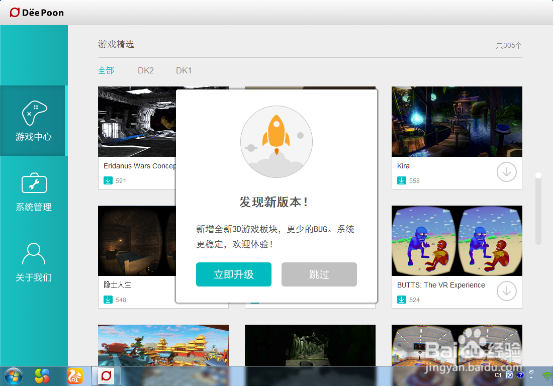554x387 pixels.
Task: Open the Windows Start menu
Action: pyautogui.click(x=14, y=376)
